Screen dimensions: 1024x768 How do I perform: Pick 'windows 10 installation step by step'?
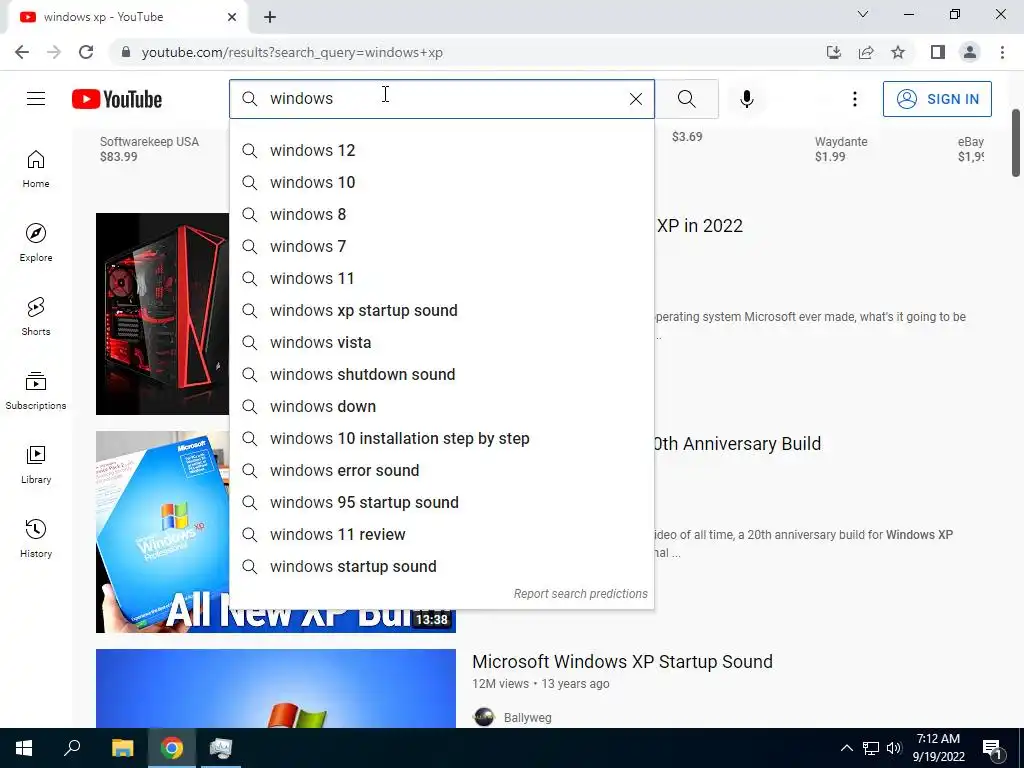click(x=442, y=438)
